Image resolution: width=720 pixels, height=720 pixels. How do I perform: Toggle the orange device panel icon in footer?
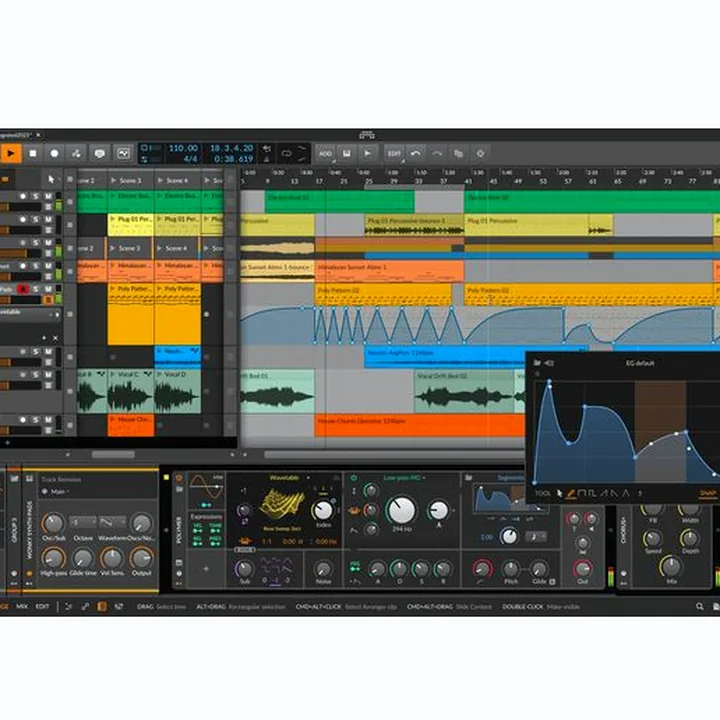102,607
